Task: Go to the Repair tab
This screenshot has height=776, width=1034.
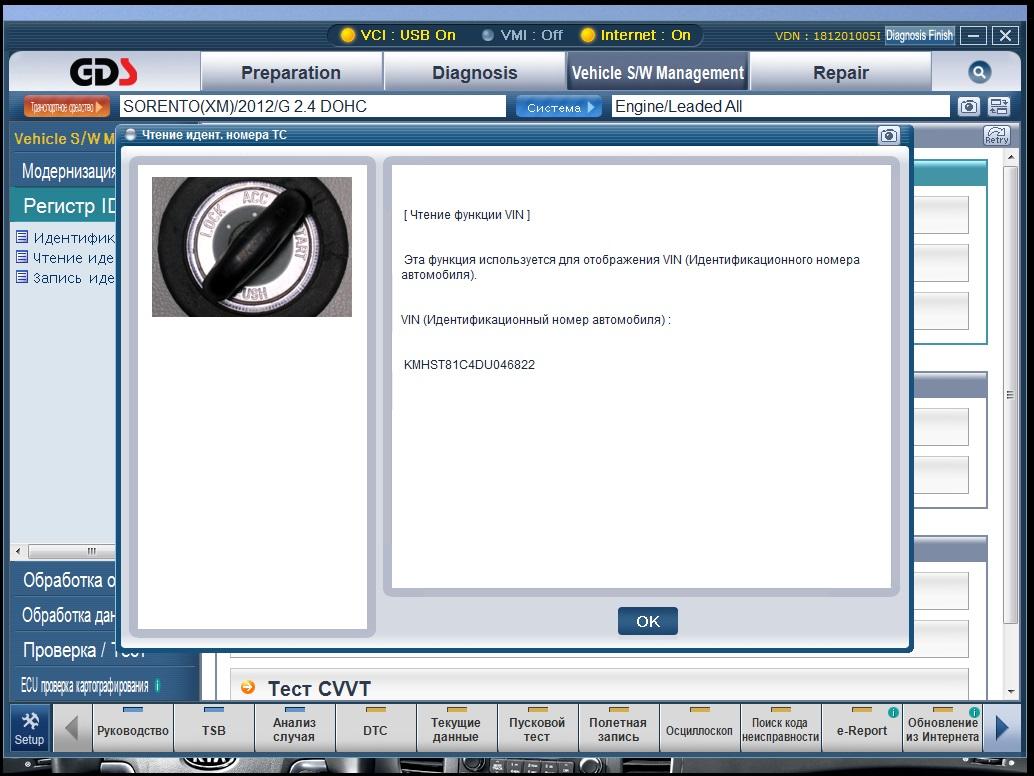Action: click(x=840, y=73)
